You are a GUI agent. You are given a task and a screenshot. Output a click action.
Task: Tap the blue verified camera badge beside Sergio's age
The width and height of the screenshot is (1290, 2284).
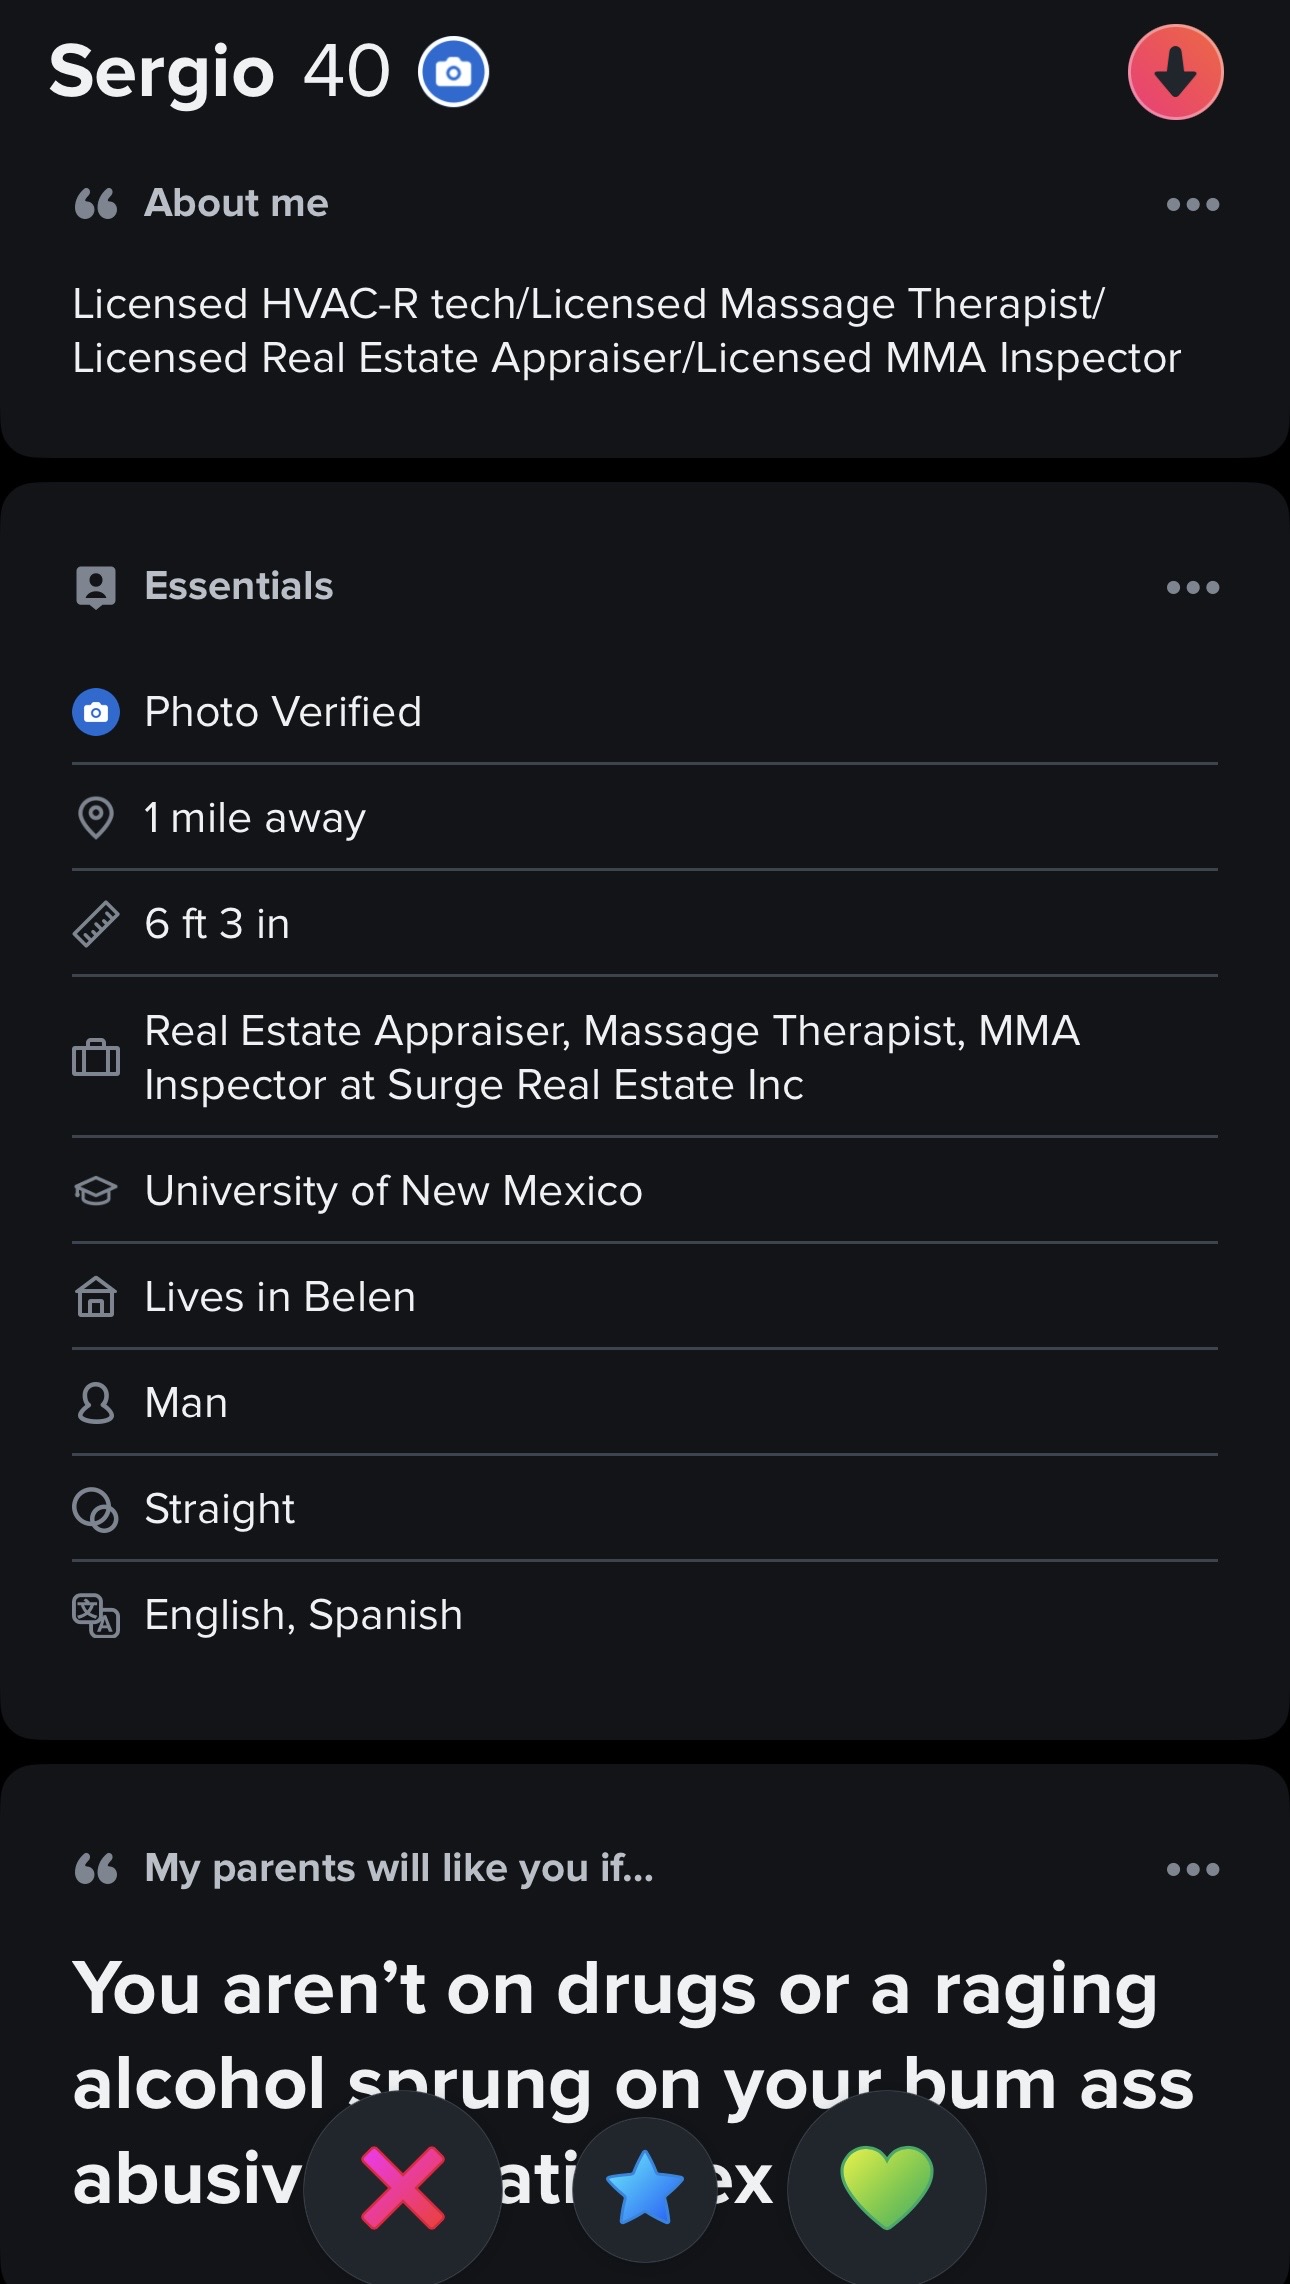click(453, 72)
